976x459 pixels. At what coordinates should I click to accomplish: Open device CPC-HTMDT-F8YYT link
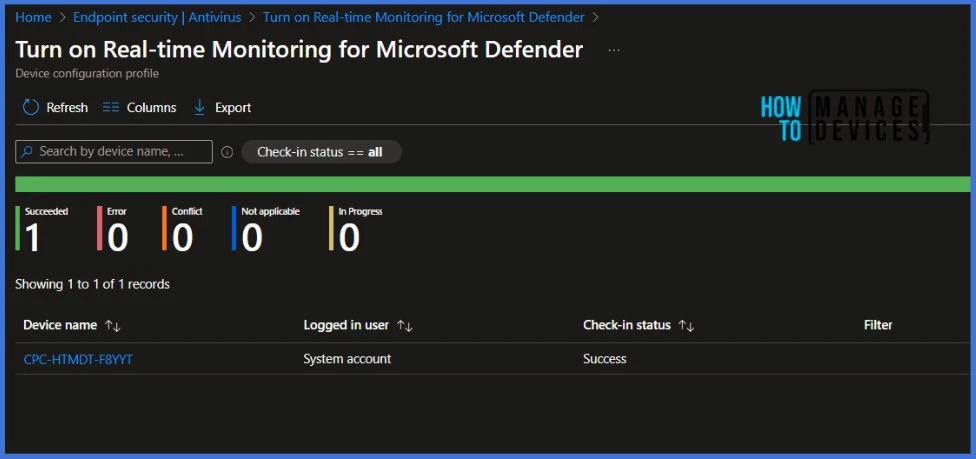coord(78,359)
